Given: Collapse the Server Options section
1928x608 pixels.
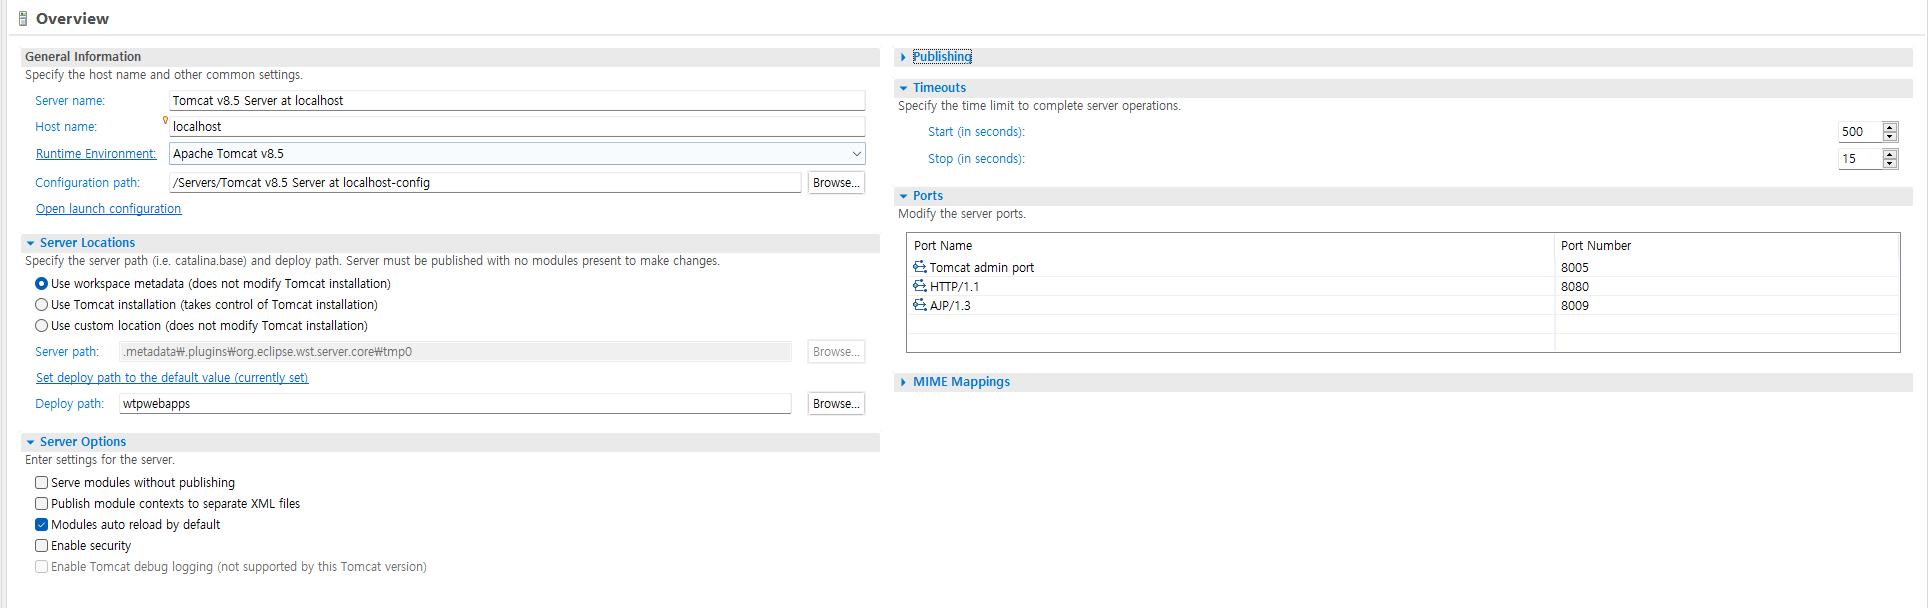Looking at the screenshot, I should (30, 442).
